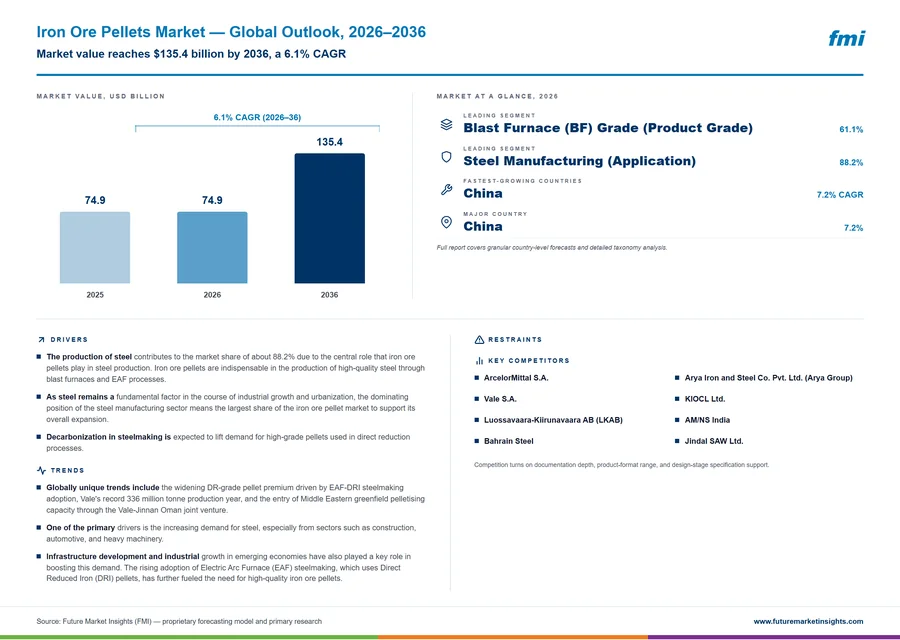
Task: Click the Market at a Glance, 2026 heading
Action: [497, 96]
